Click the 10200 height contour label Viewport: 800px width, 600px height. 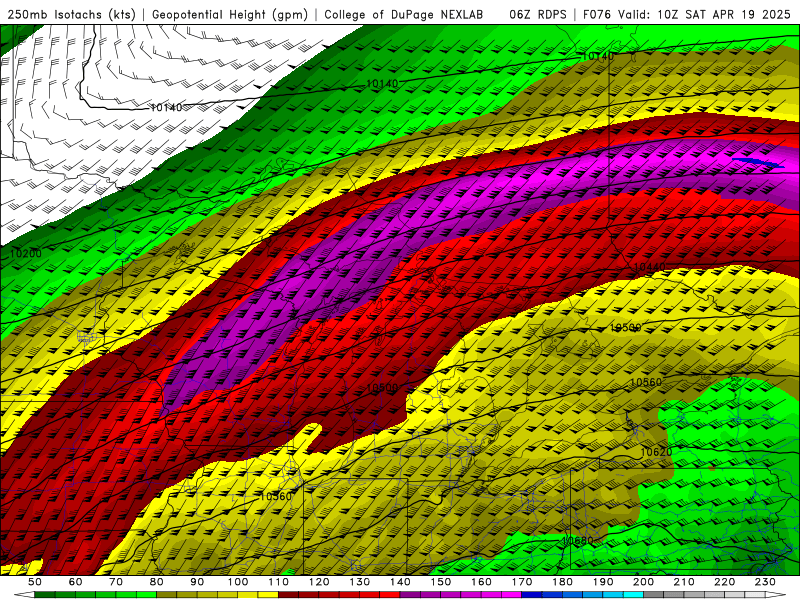(x=26, y=253)
